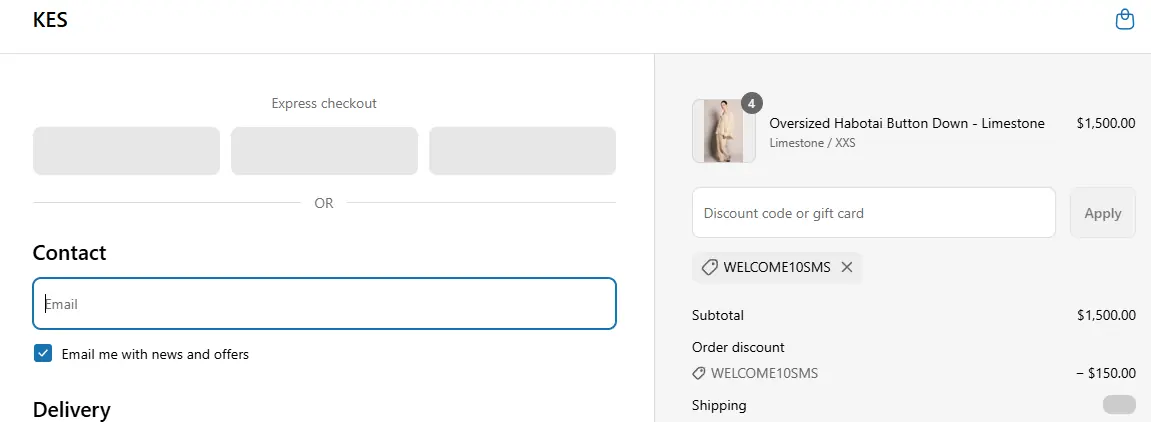Uncheck Email me with news and offers

(x=43, y=353)
